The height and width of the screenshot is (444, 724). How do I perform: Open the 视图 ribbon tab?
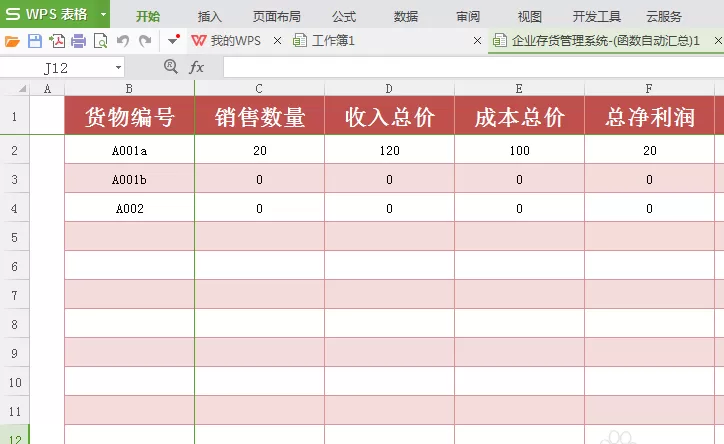pyautogui.click(x=530, y=17)
